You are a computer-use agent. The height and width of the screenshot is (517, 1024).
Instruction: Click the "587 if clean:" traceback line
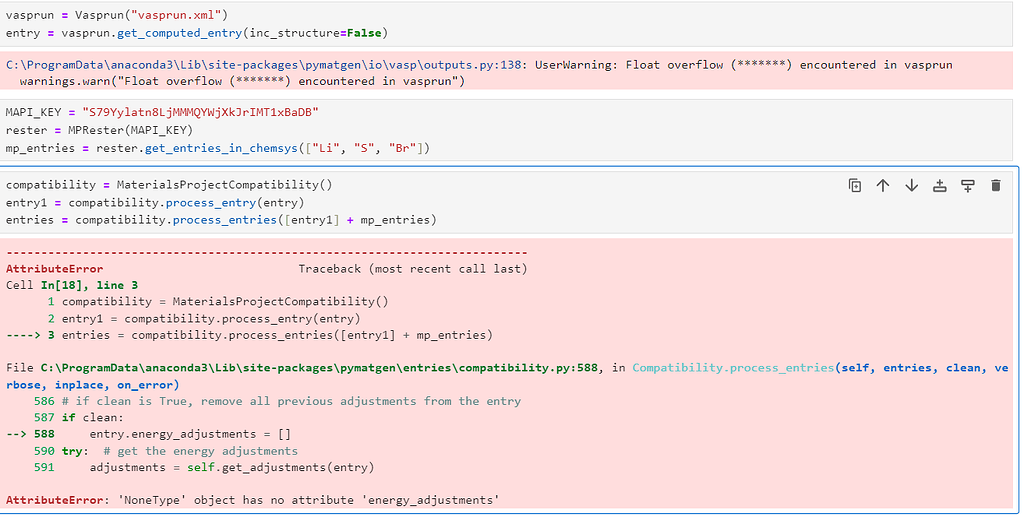click(x=78, y=418)
